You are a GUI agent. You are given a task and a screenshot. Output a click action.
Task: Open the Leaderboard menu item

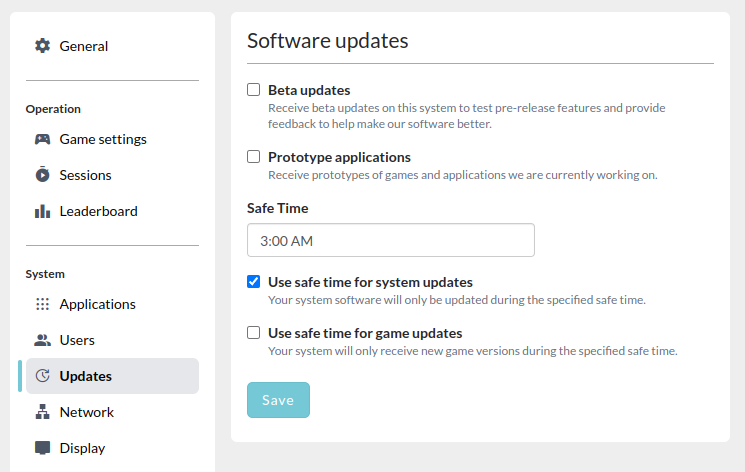112,211
